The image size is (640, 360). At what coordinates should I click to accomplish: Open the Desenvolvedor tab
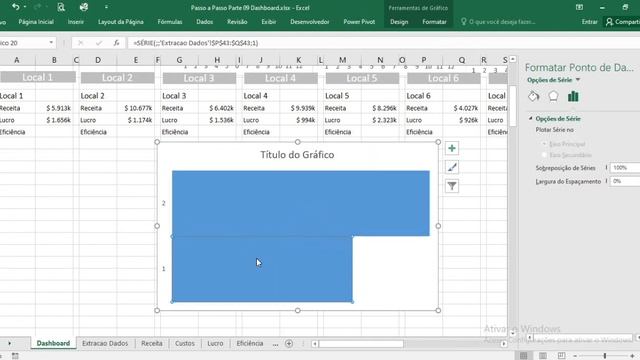(310, 22)
